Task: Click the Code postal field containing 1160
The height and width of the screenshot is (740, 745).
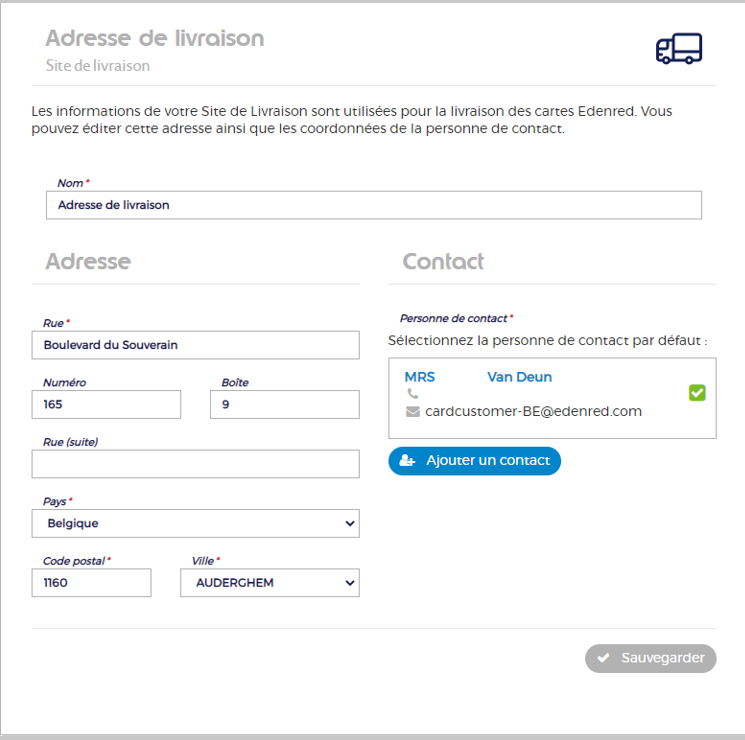Action: click(91, 582)
